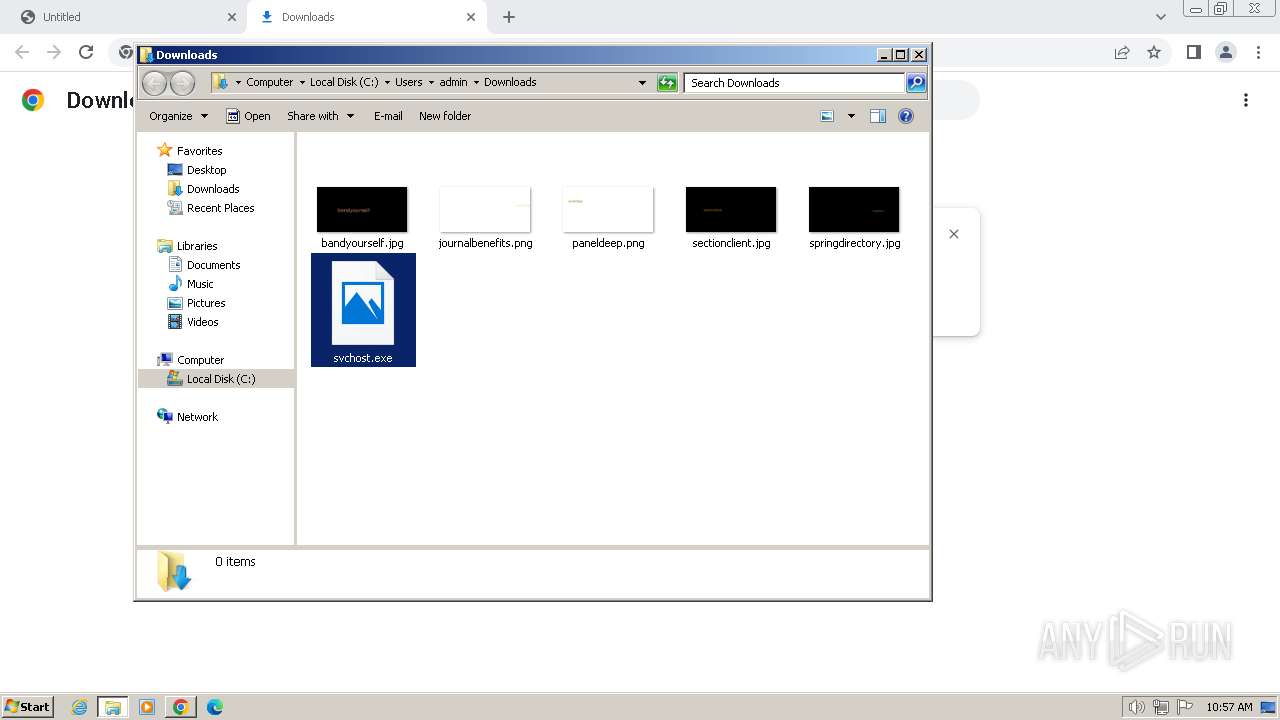
Task: Select paneldeep.png thumbnail
Action: (x=608, y=210)
